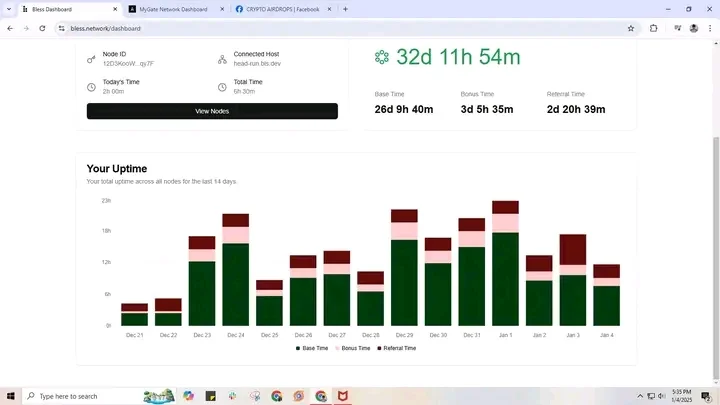Open the media control icon
The image size is (720, 405).
click(x=678, y=28)
